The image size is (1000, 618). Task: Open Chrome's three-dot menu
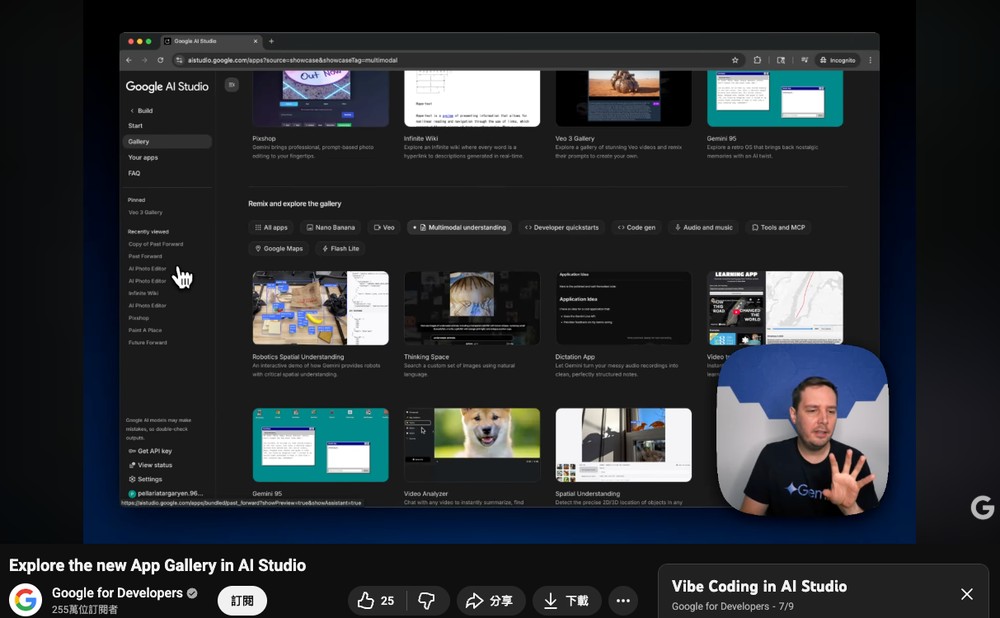pos(870,60)
